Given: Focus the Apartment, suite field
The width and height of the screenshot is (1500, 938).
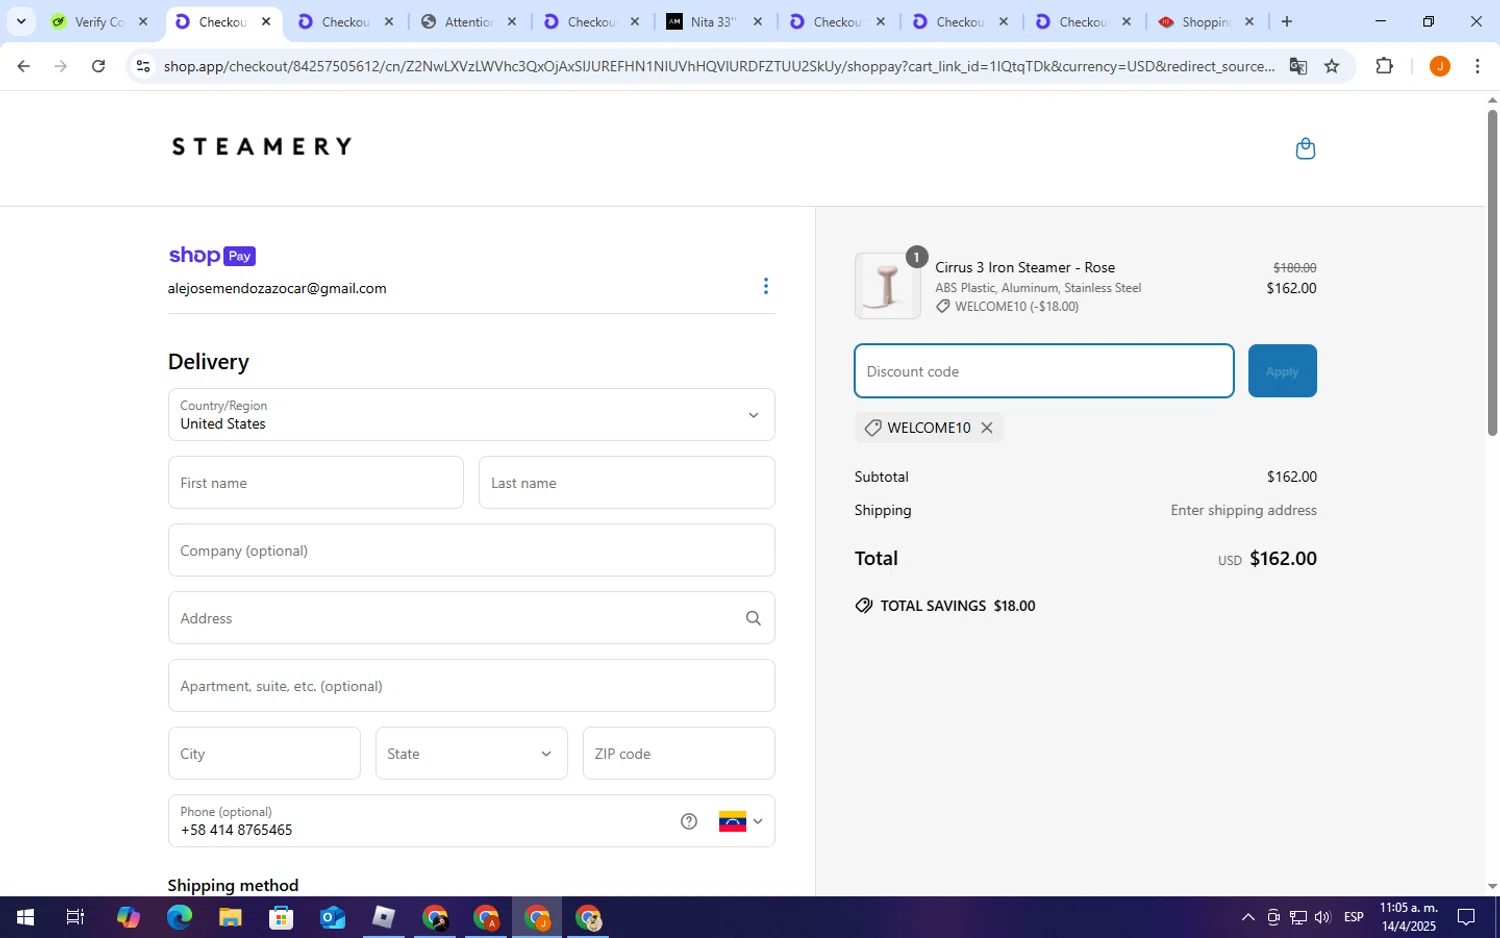Looking at the screenshot, I should pyautogui.click(x=471, y=686).
